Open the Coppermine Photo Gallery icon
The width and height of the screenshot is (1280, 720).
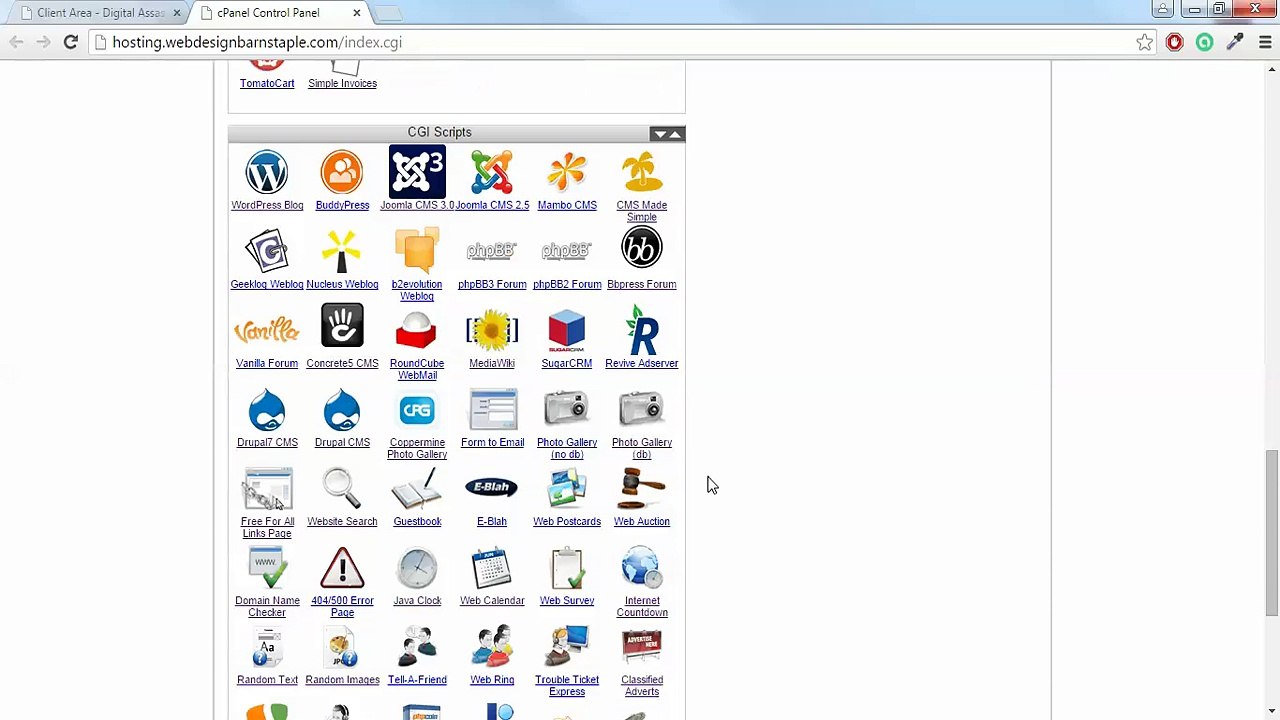pos(417,409)
